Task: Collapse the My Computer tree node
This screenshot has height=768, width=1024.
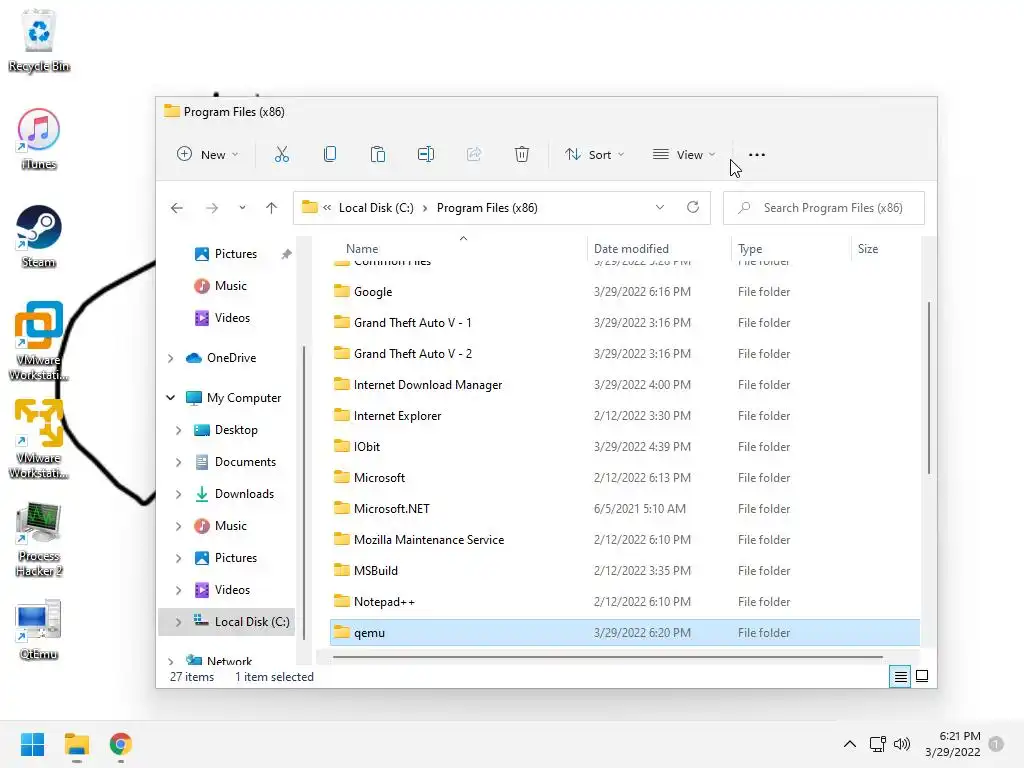Action: tap(170, 398)
